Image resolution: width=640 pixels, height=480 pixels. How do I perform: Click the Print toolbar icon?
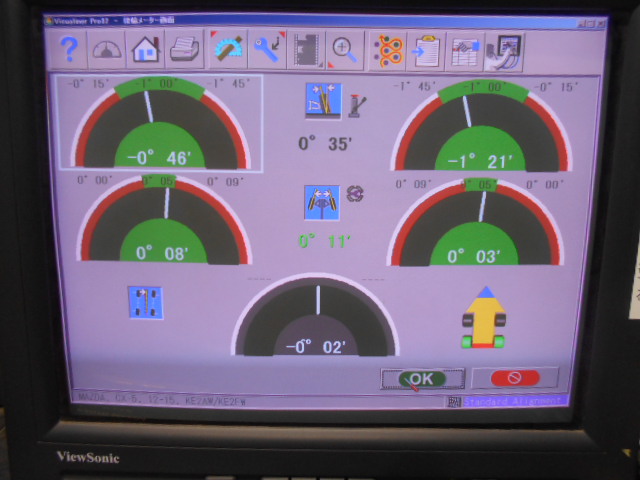184,50
